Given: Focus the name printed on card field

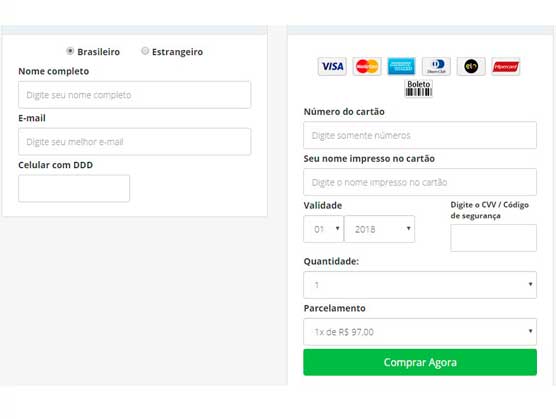Looking at the screenshot, I should 420,182.
